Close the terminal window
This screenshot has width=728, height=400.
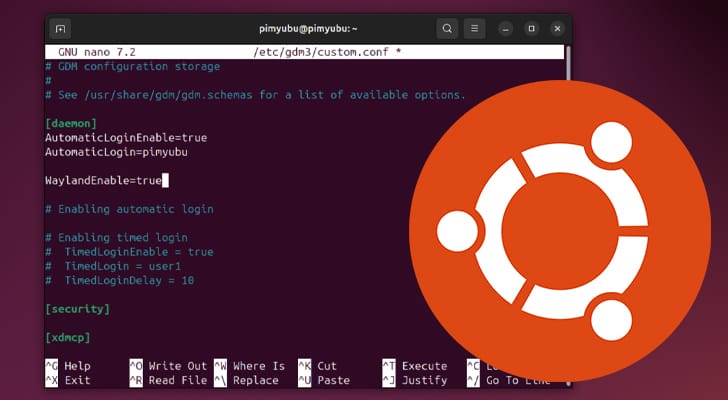tap(558, 29)
